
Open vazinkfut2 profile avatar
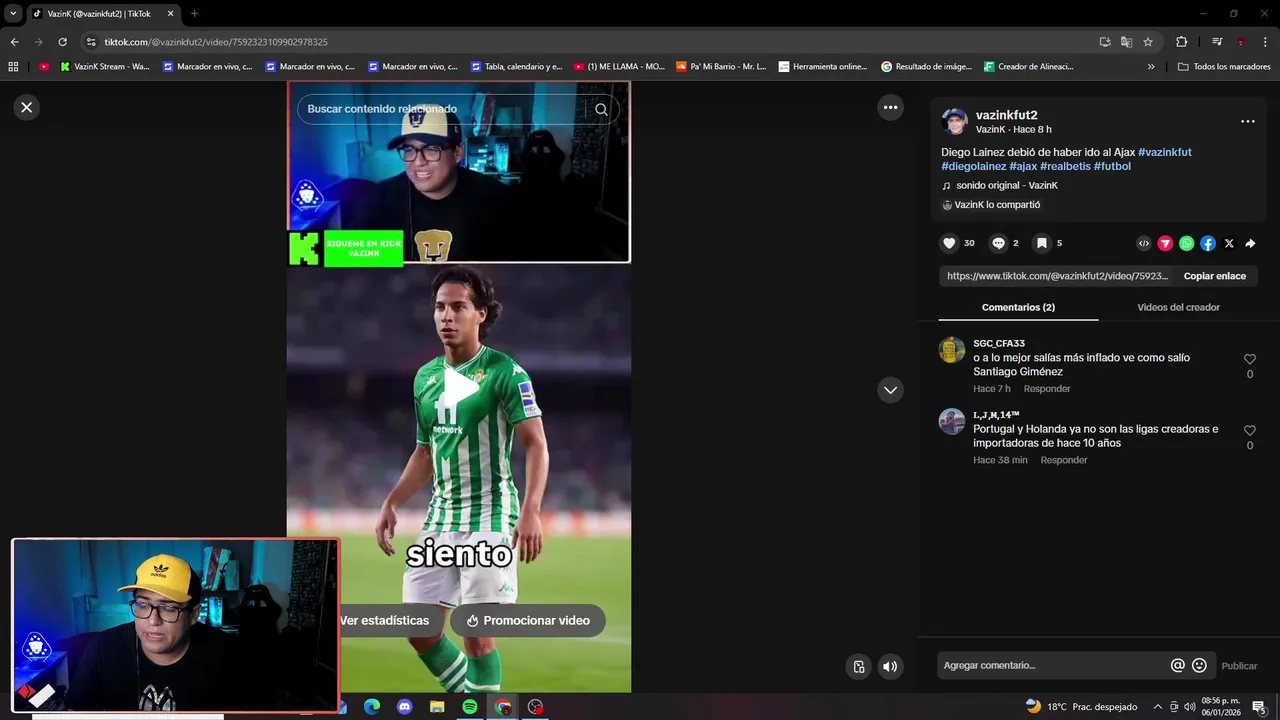[954, 122]
